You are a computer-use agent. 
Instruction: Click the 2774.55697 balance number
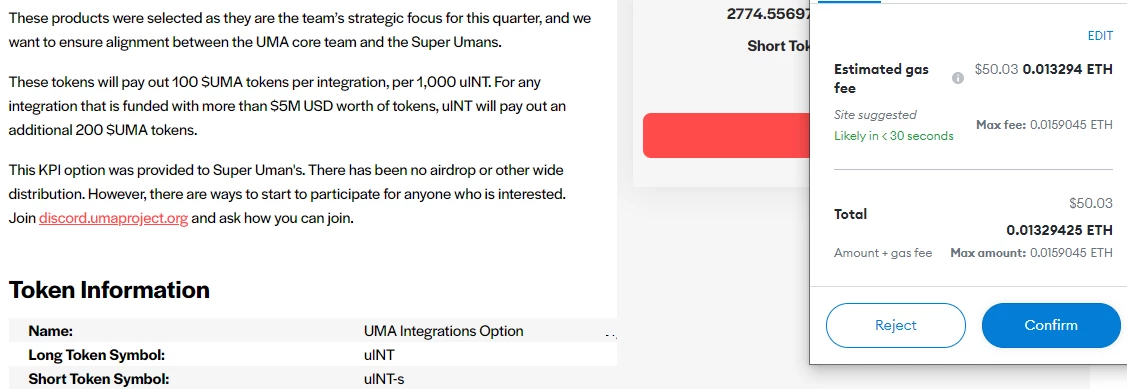[768, 13]
